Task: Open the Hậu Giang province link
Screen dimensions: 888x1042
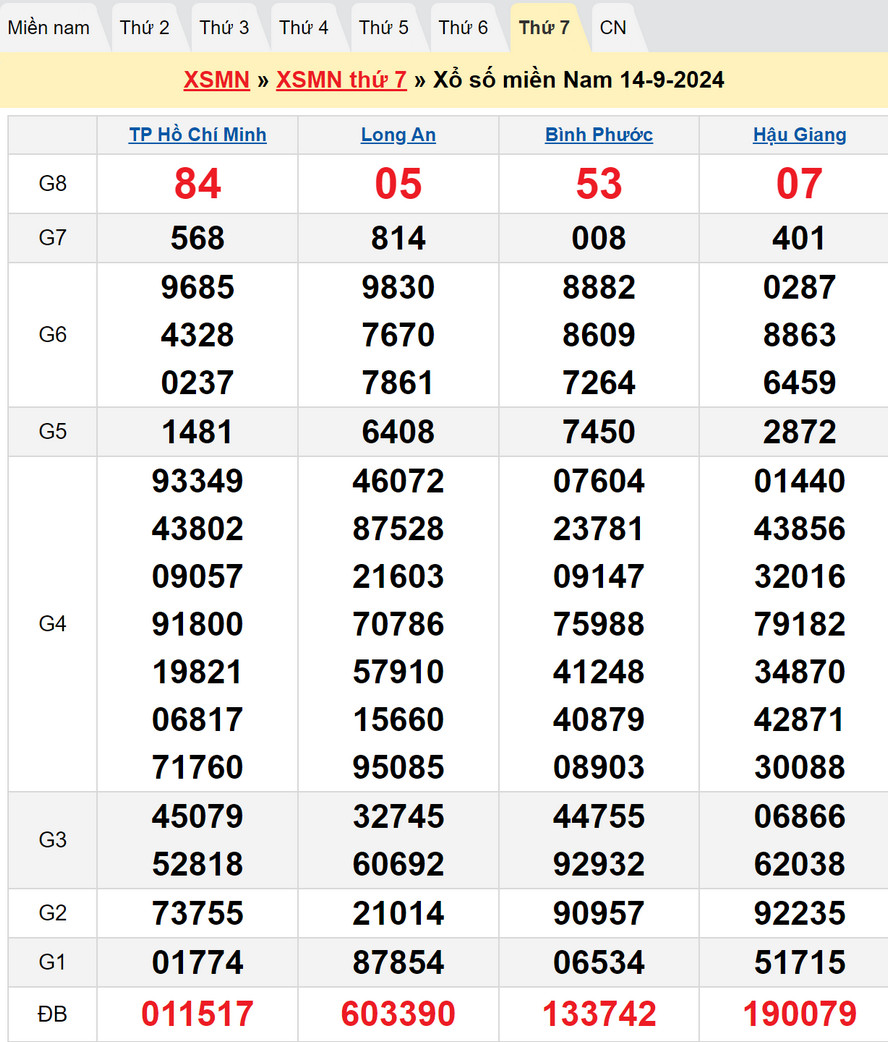Action: pyautogui.click(x=799, y=135)
